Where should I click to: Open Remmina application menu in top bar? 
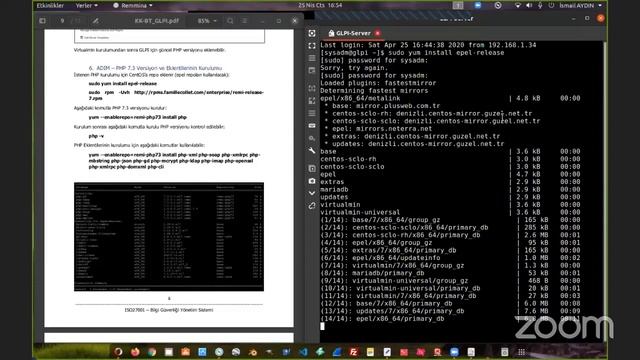(x=133, y=5)
